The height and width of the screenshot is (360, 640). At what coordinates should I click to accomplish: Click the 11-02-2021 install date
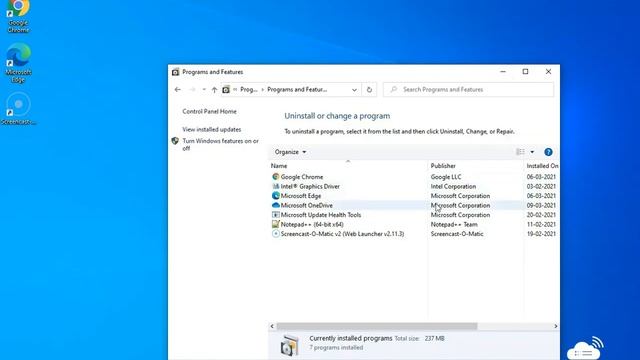(x=541, y=224)
